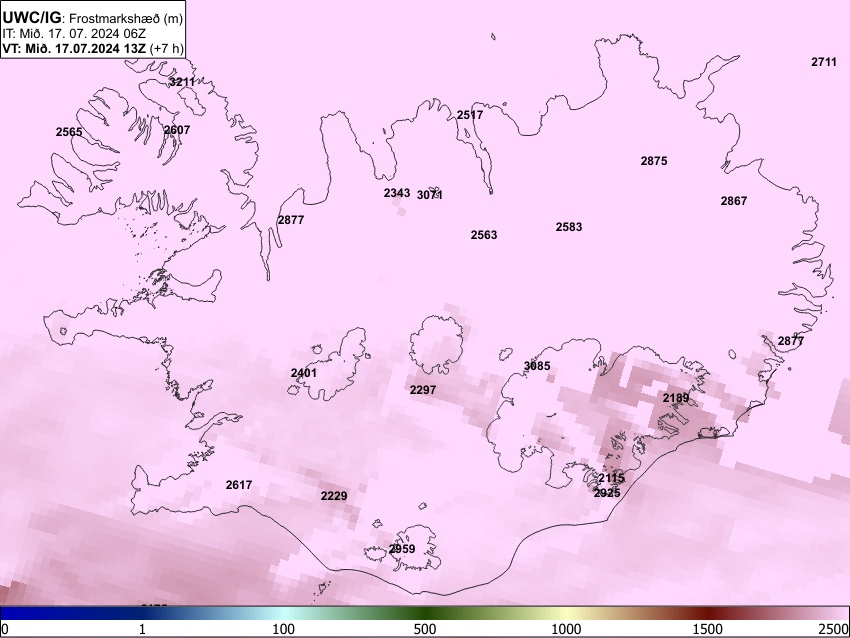Click the 500 tick on the color scale
The image size is (850, 638).
point(425,629)
